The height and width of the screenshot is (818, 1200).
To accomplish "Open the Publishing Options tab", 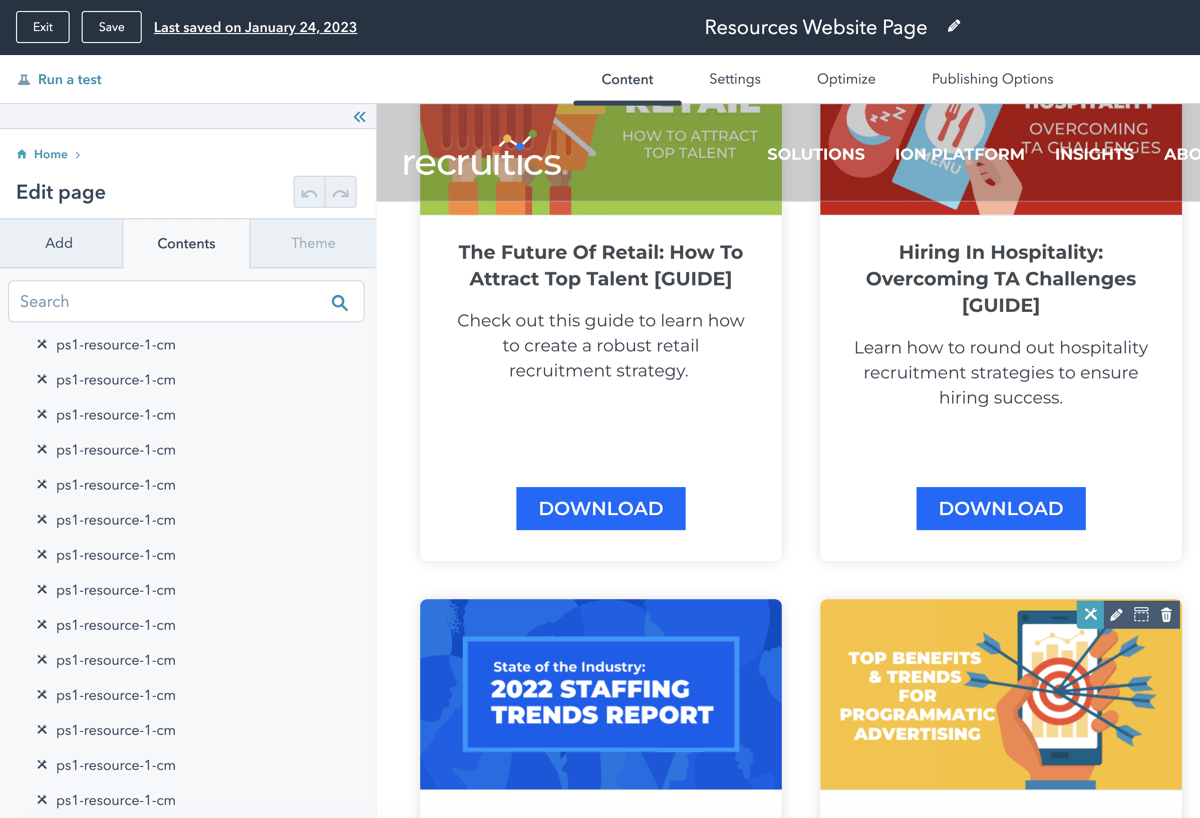I will pos(992,79).
